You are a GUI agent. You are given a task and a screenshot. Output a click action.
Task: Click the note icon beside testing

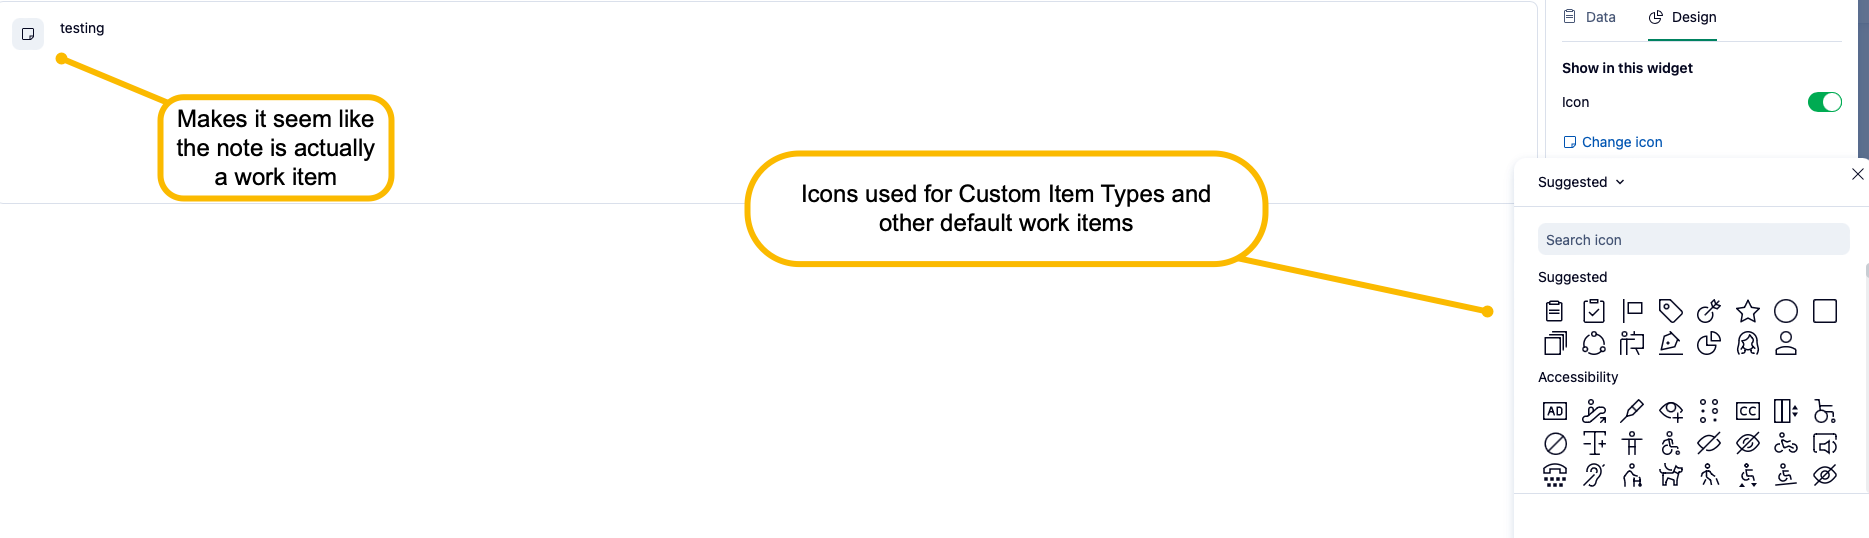click(x=28, y=34)
